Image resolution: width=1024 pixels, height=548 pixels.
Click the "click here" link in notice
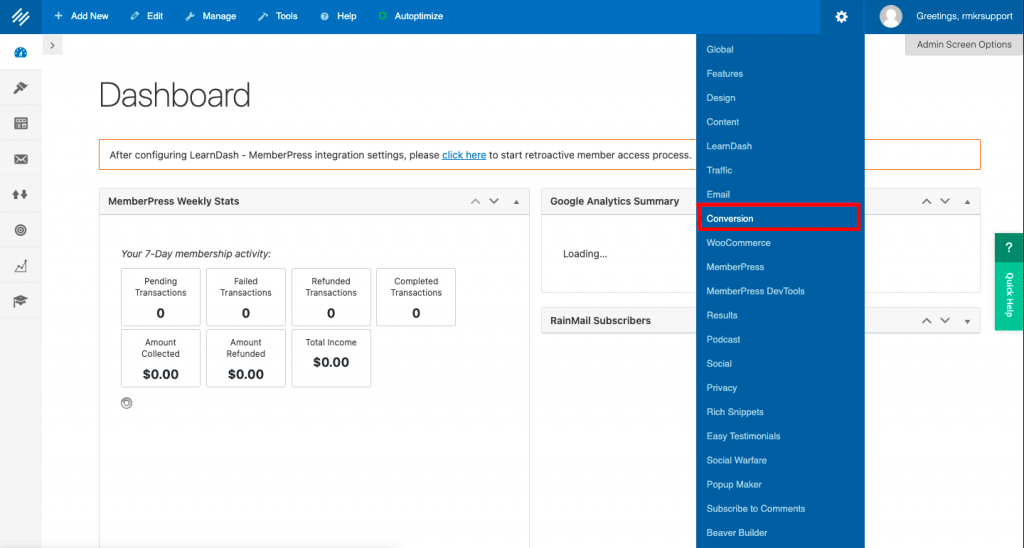point(464,155)
